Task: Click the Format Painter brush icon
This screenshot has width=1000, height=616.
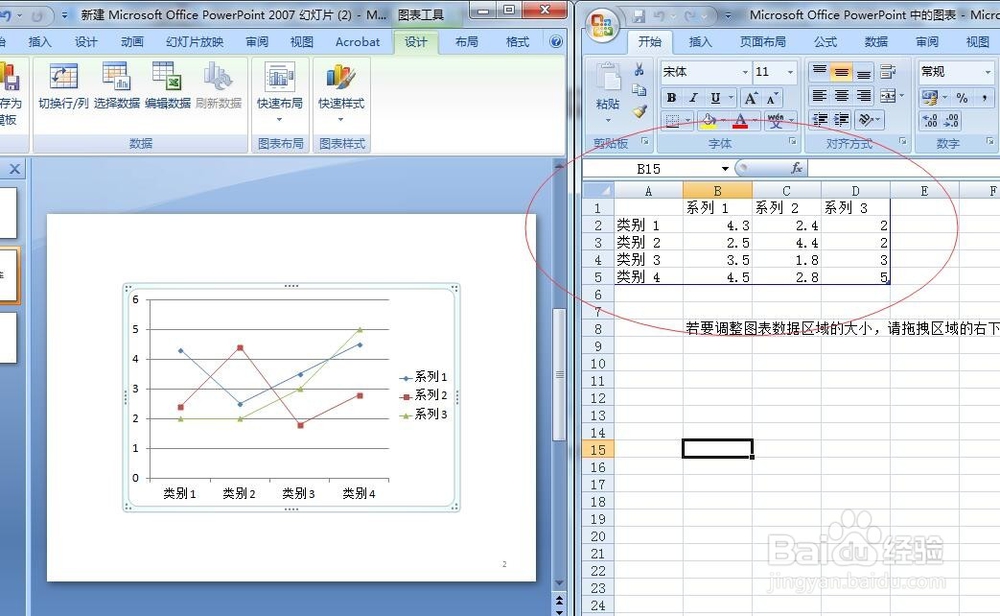Action: (639, 112)
